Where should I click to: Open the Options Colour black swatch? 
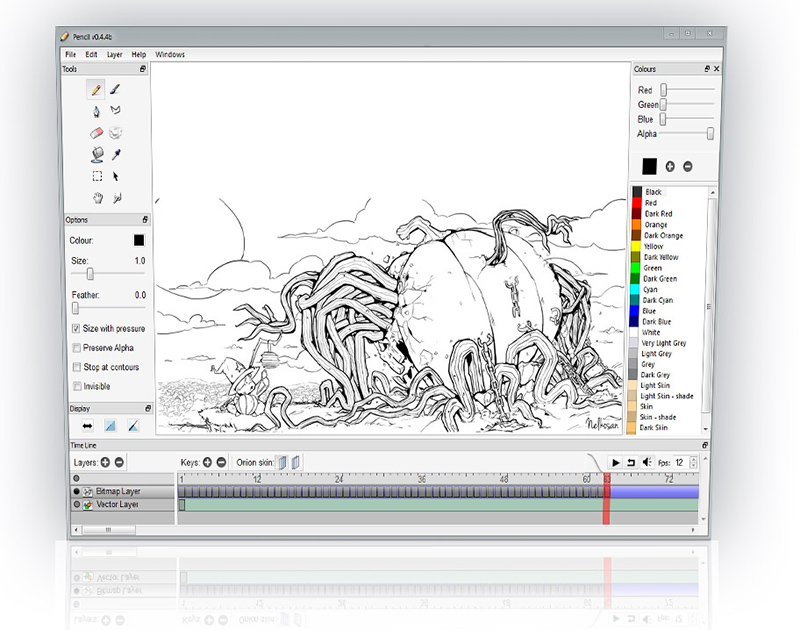[139, 240]
